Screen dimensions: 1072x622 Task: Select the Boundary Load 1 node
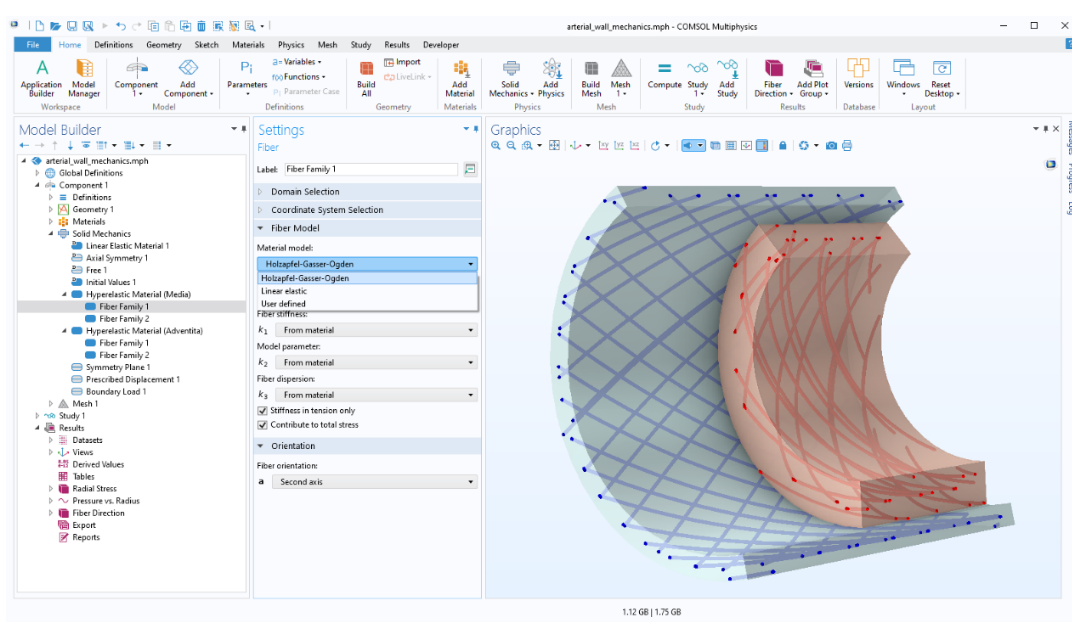tap(116, 392)
